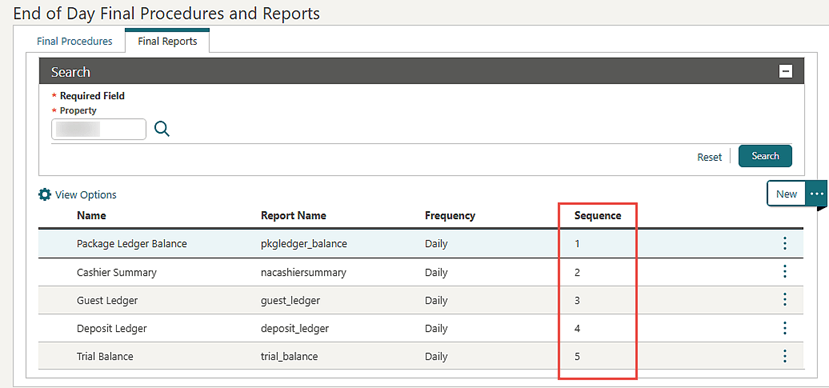The width and height of the screenshot is (829, 388).
Task: Open row menu for Deposit Ledger
Action: coord(785,328)
